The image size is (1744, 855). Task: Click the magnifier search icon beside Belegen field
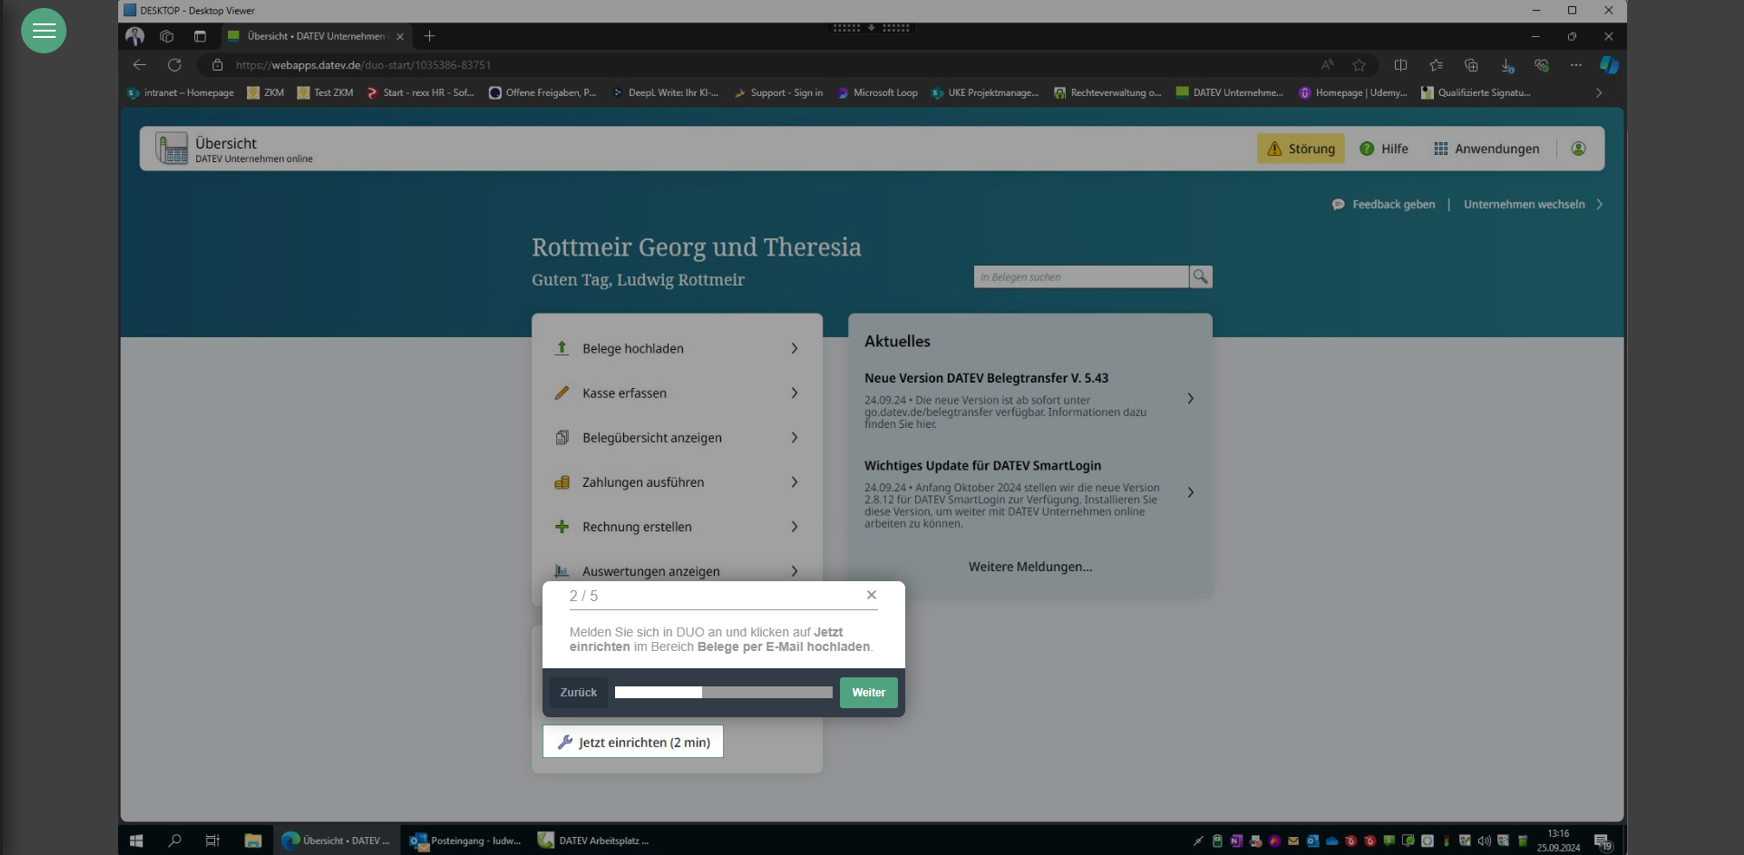(x=1200, y=277)
